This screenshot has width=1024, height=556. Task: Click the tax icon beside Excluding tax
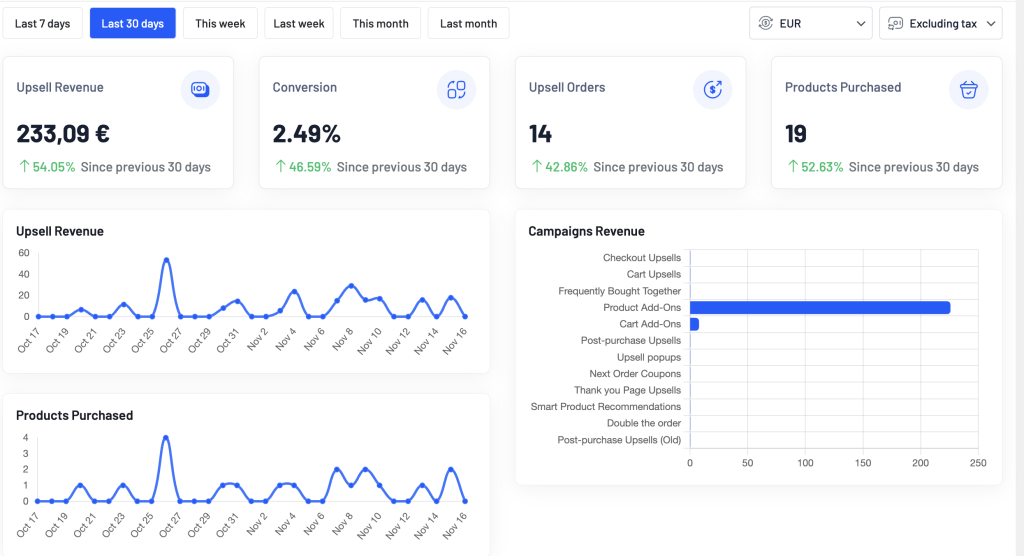pyautogui.click(x=895, y=23)
